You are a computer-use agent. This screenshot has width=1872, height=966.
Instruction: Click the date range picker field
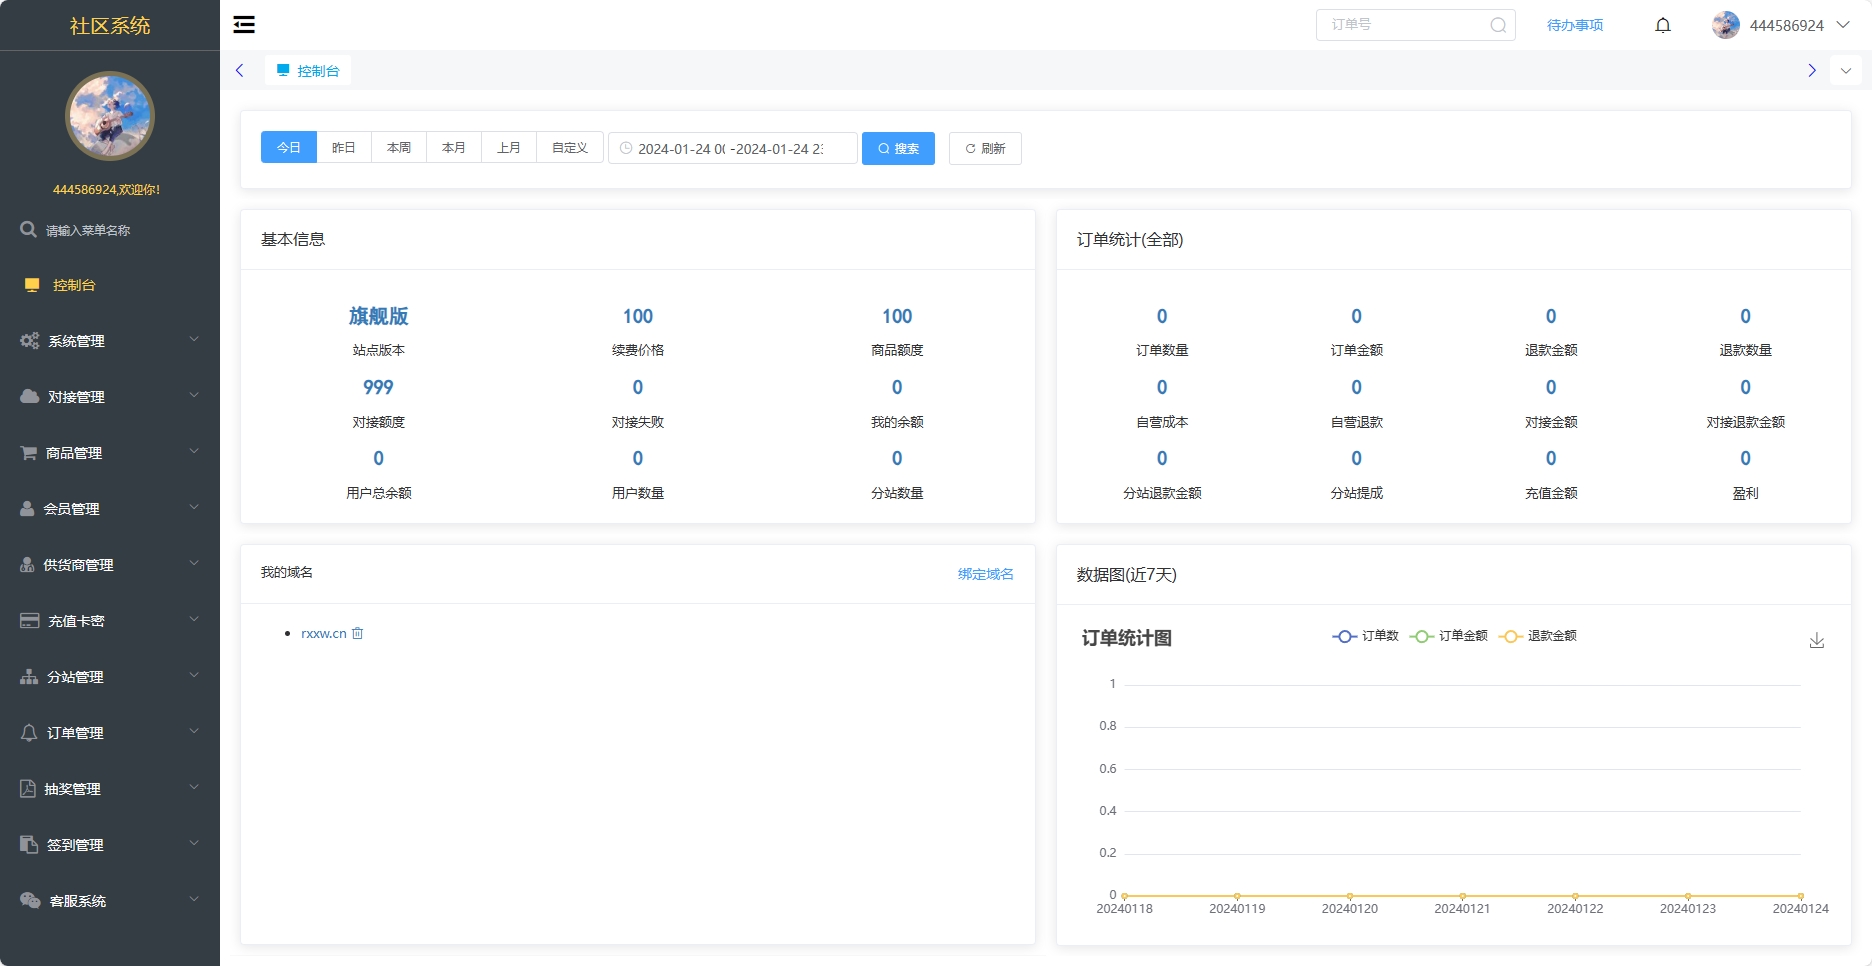(732, 148)
